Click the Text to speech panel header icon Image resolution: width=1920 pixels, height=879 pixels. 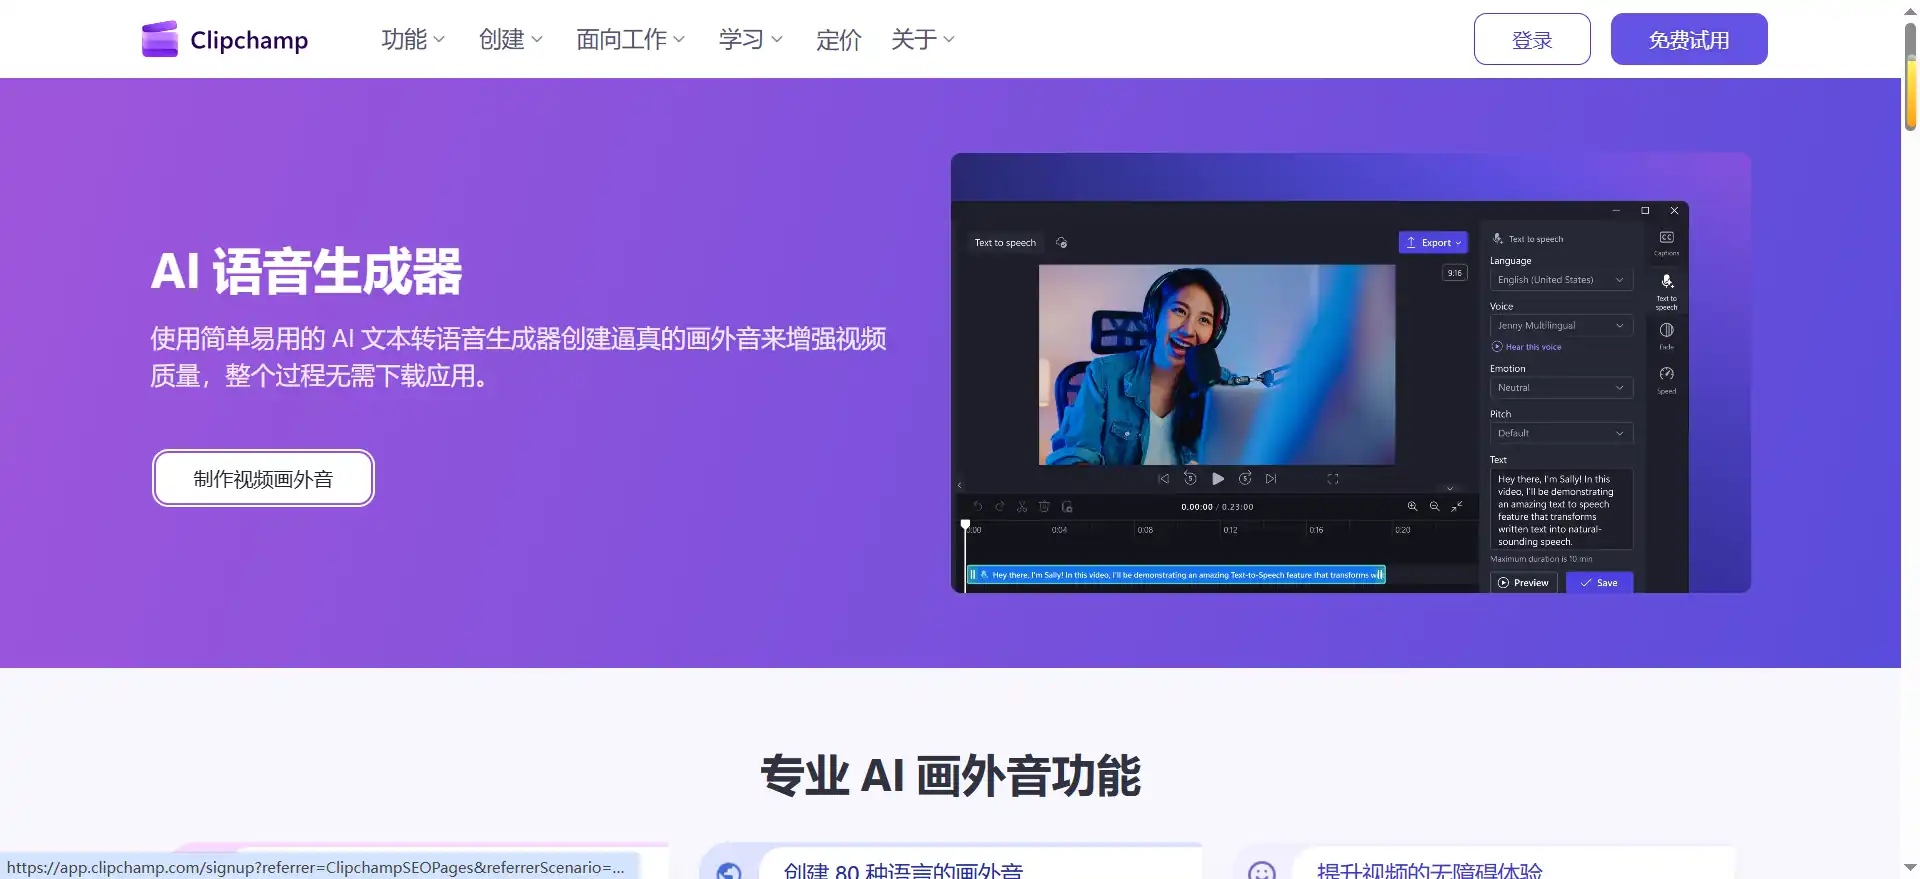(1498, 238)
